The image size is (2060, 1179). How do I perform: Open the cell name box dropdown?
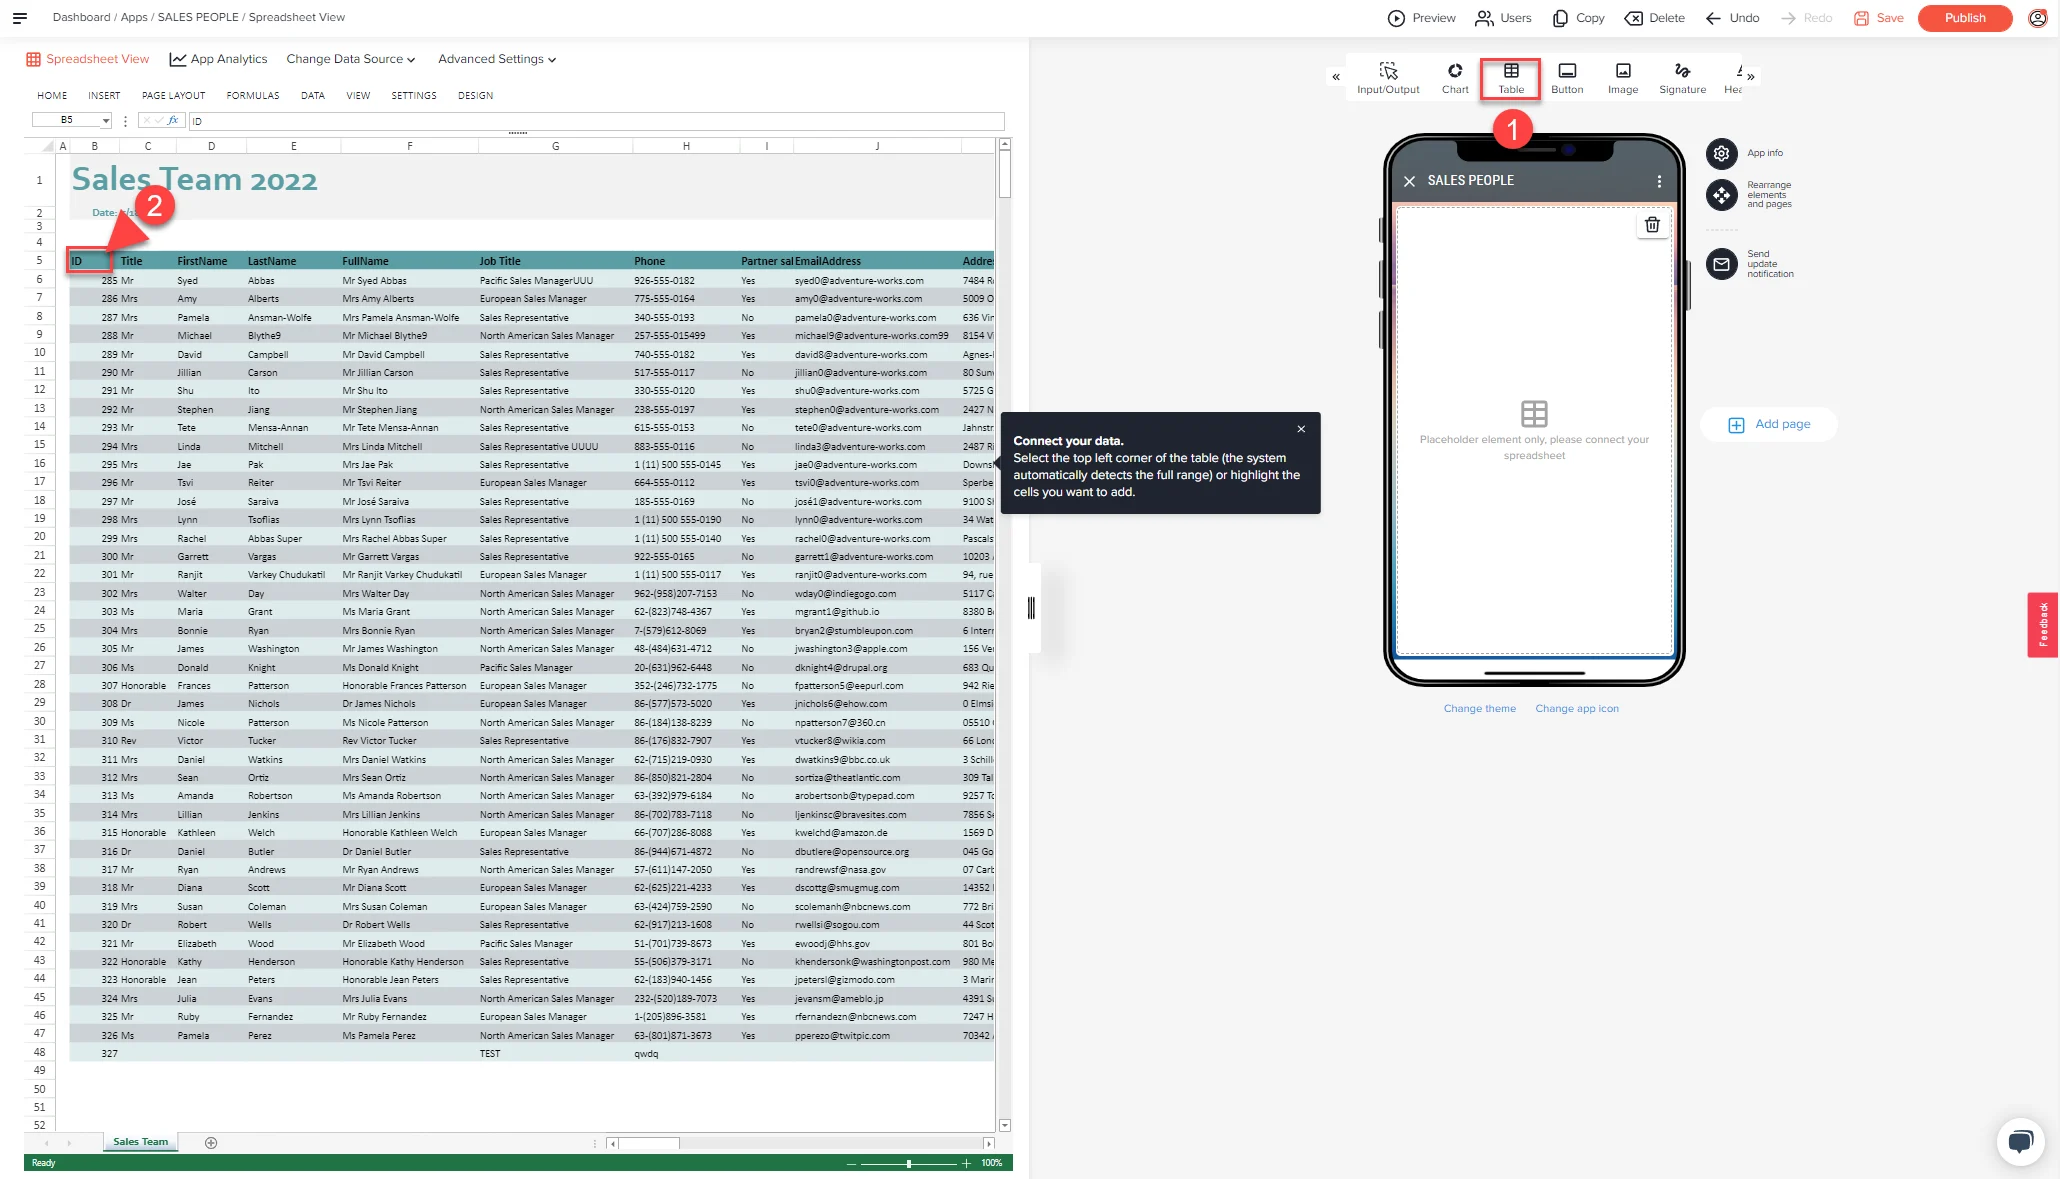[105, 120]
